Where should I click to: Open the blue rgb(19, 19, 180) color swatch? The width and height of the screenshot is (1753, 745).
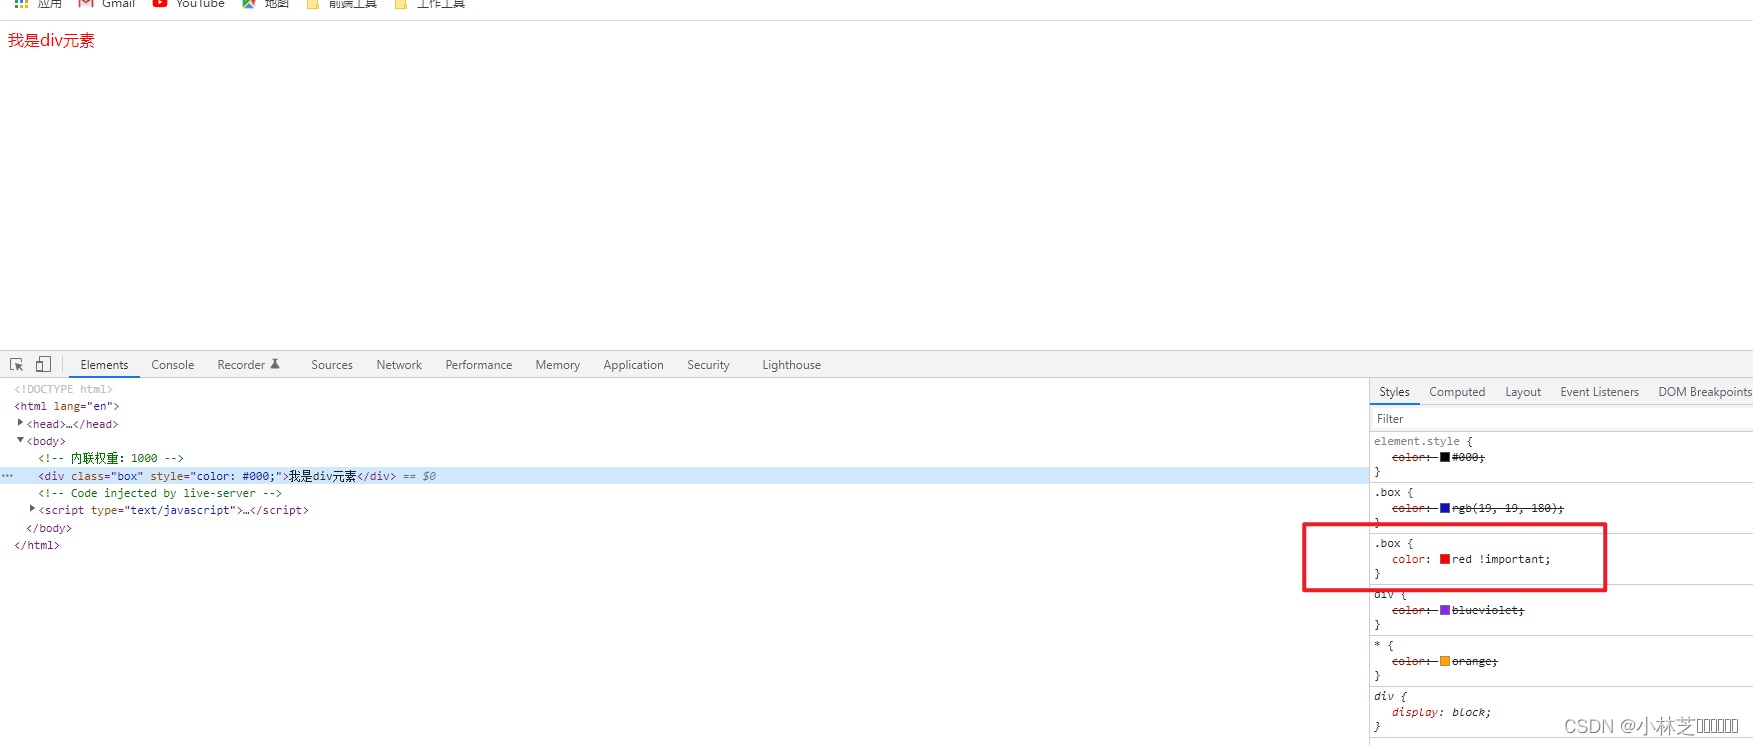point(1445,508)
